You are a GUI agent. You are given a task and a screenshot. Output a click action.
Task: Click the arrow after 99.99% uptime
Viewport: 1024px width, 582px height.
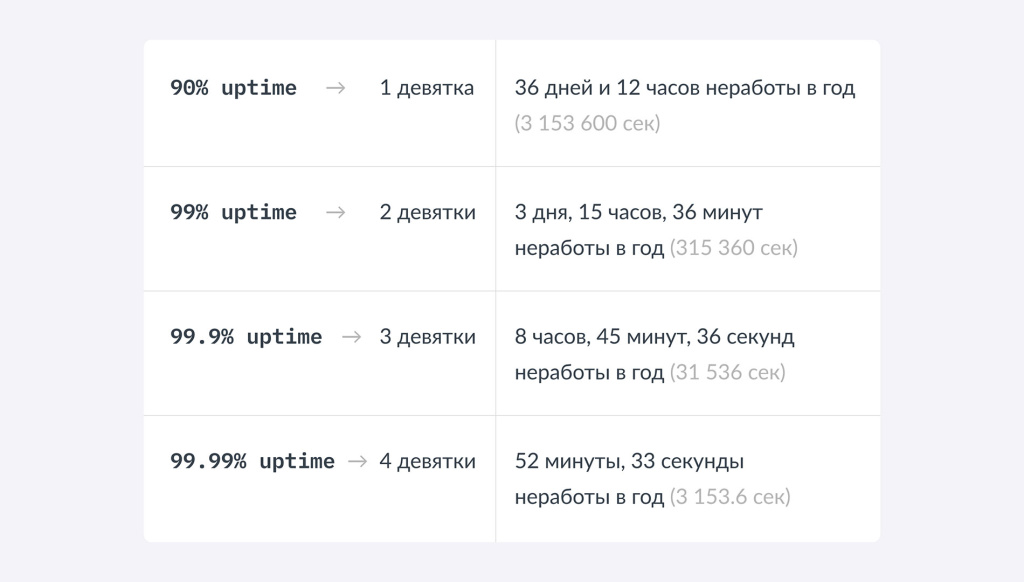pyautogui.click(x=357, y=461)
